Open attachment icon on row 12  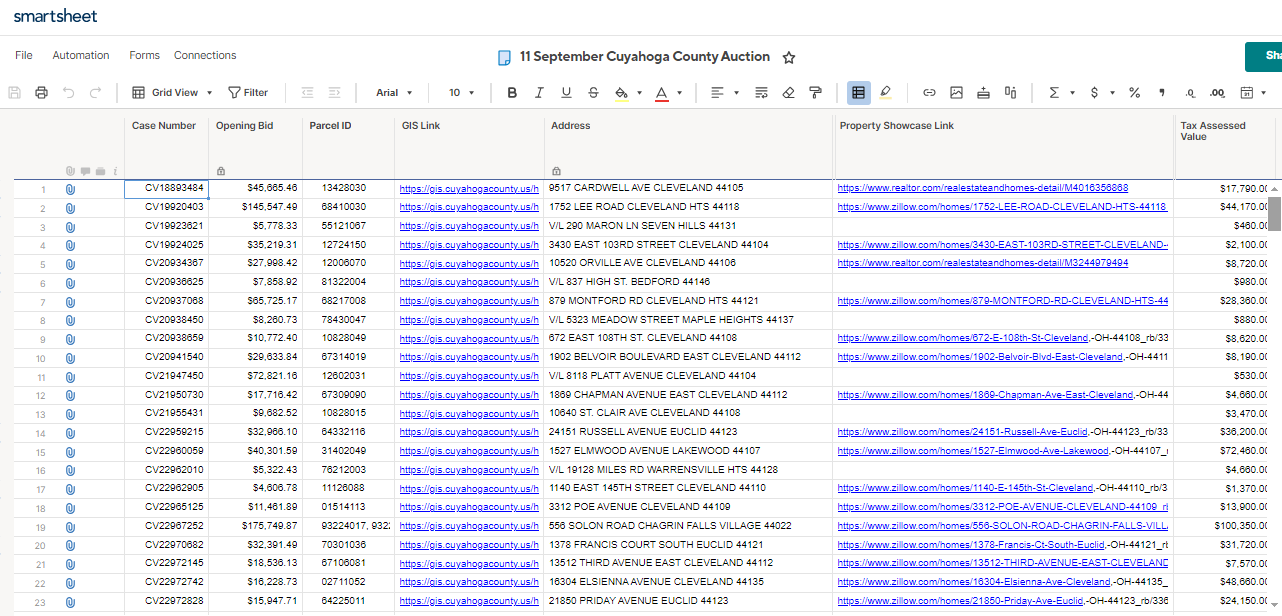[x=70, y=396]
